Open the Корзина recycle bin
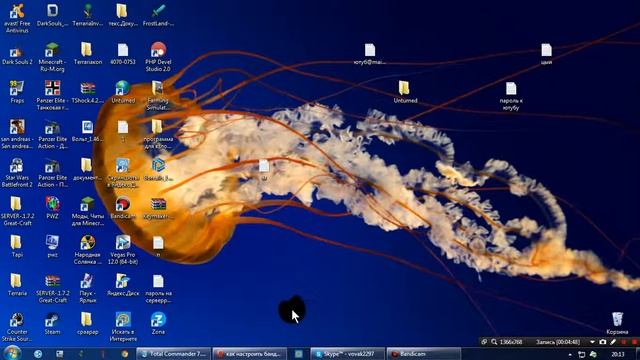640x360 pixels. pos(617,323)
